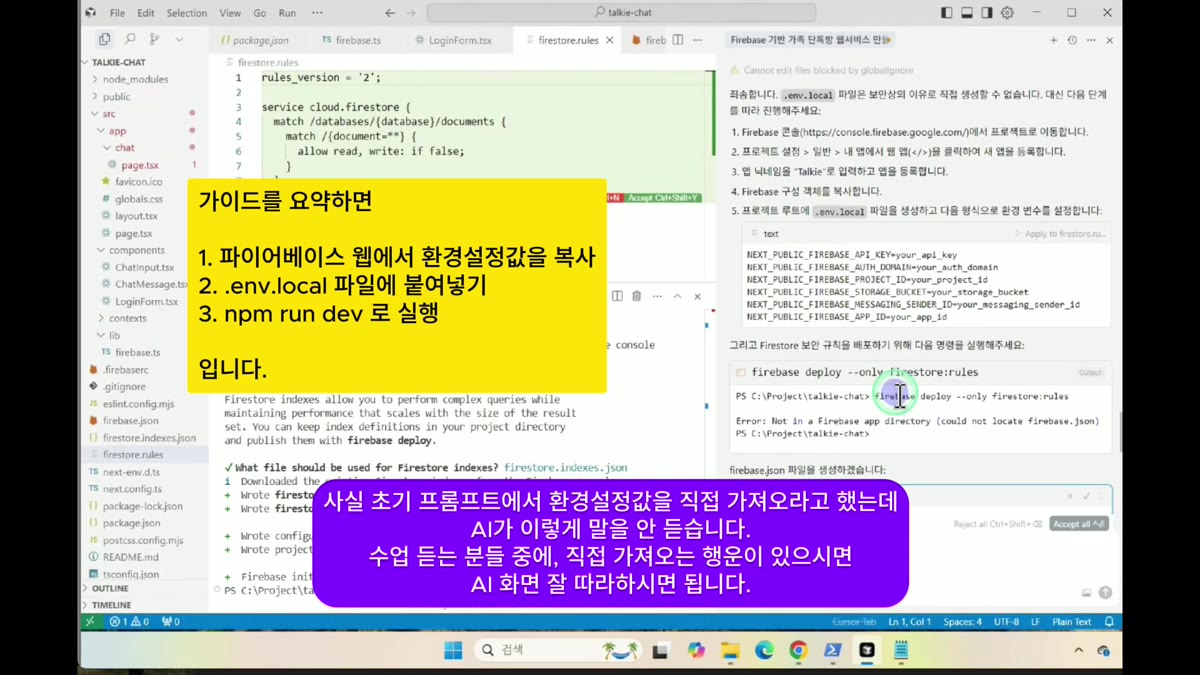The height and width of the screenshot is (675, 1200).
Task: Open firestore.indexes.json in explorer
Action: tap(149, 438)
